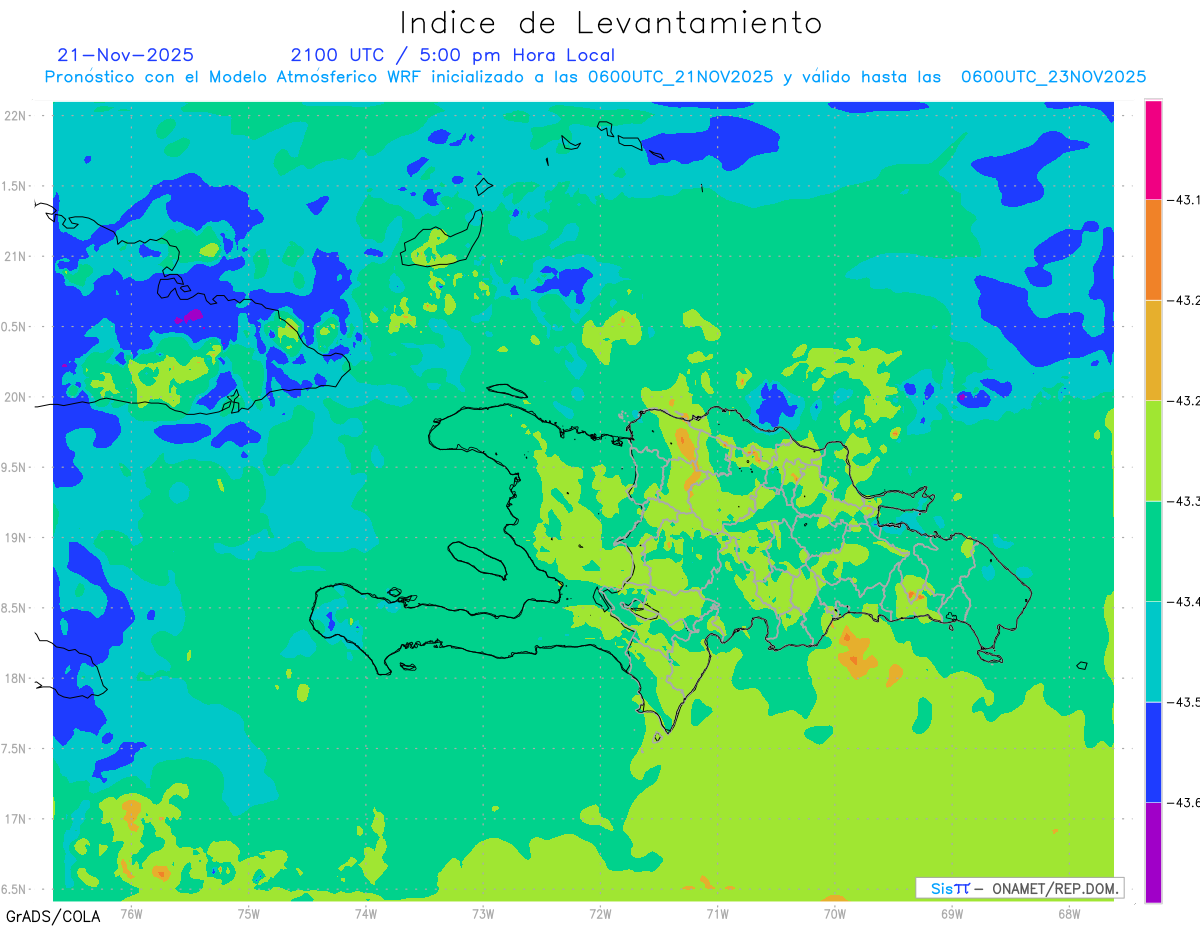Click the '76W' longitude label
Image resolution: width=1200 pixels, height=927 pixels.
click(x=131, y=912)
